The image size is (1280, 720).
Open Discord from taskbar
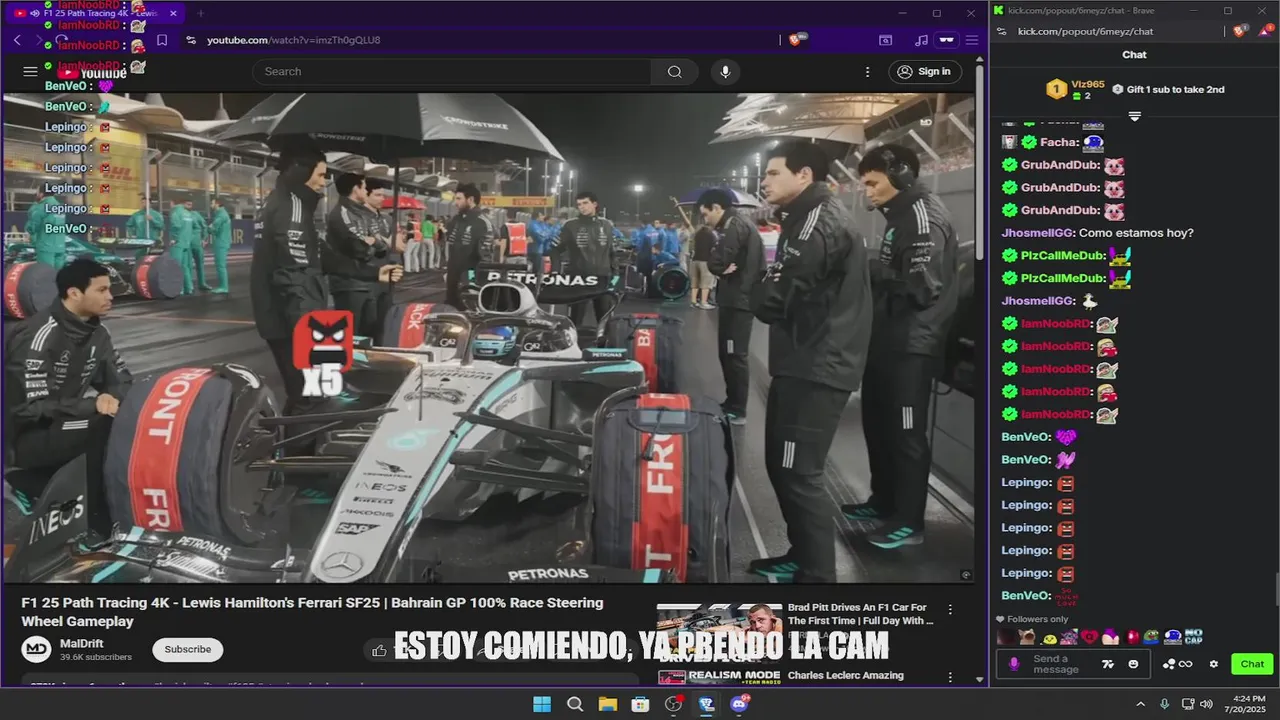[740, 704]
